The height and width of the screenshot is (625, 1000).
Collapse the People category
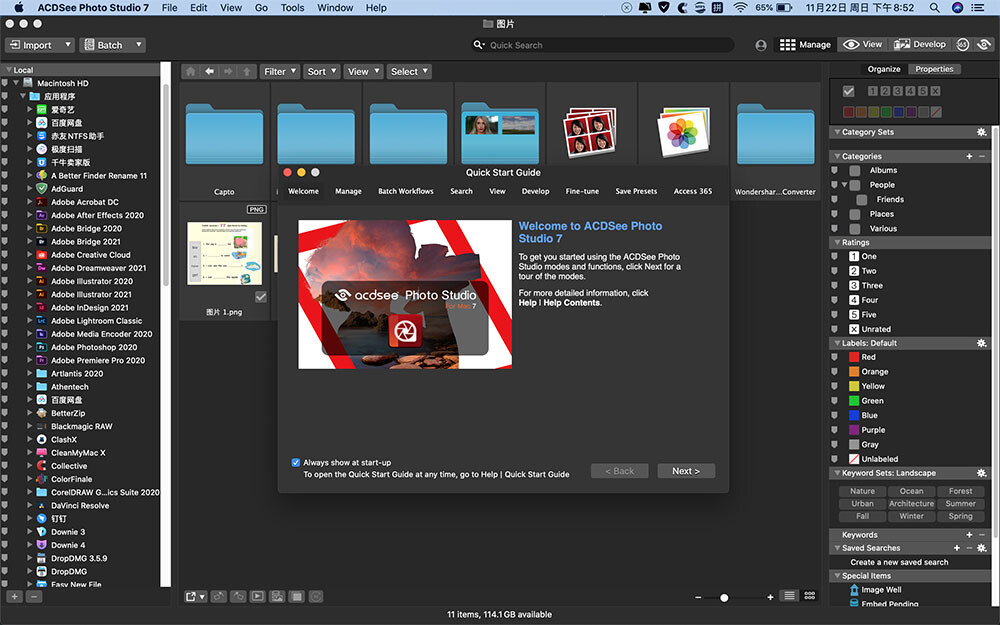click(x=844, y=185)
